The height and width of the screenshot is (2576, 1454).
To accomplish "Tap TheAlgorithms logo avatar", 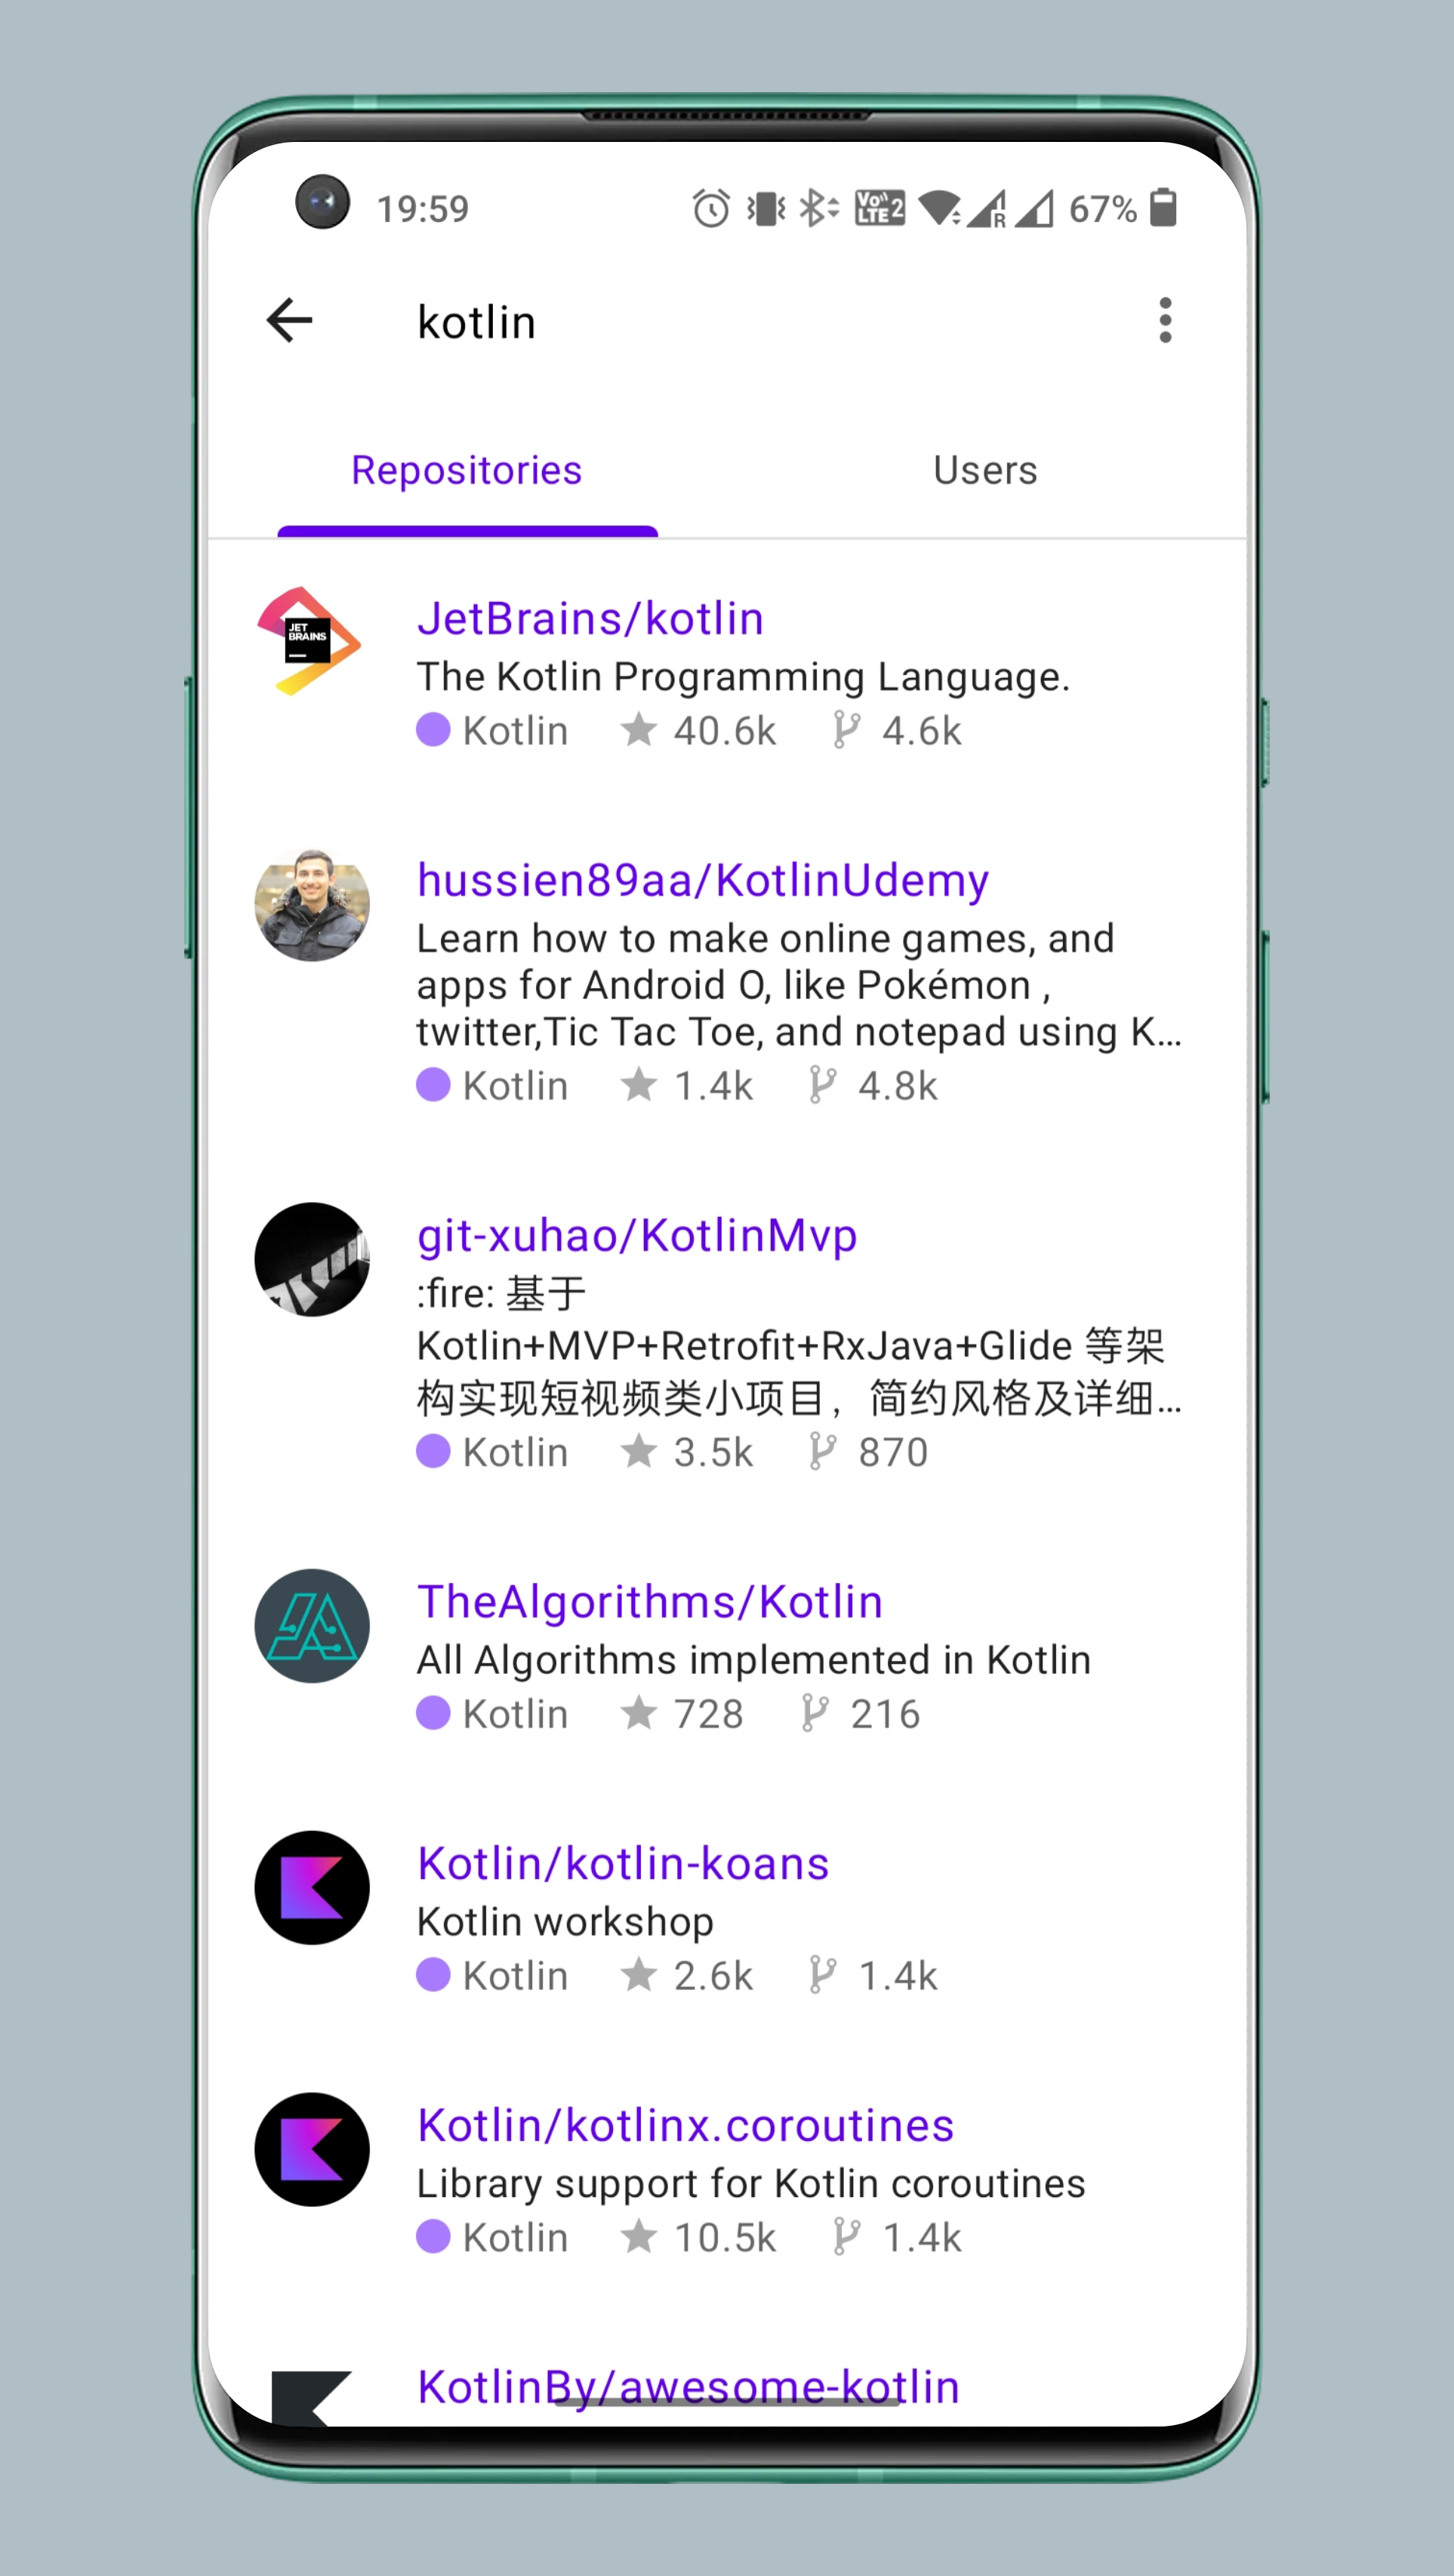I will (x=312, y=1626).
